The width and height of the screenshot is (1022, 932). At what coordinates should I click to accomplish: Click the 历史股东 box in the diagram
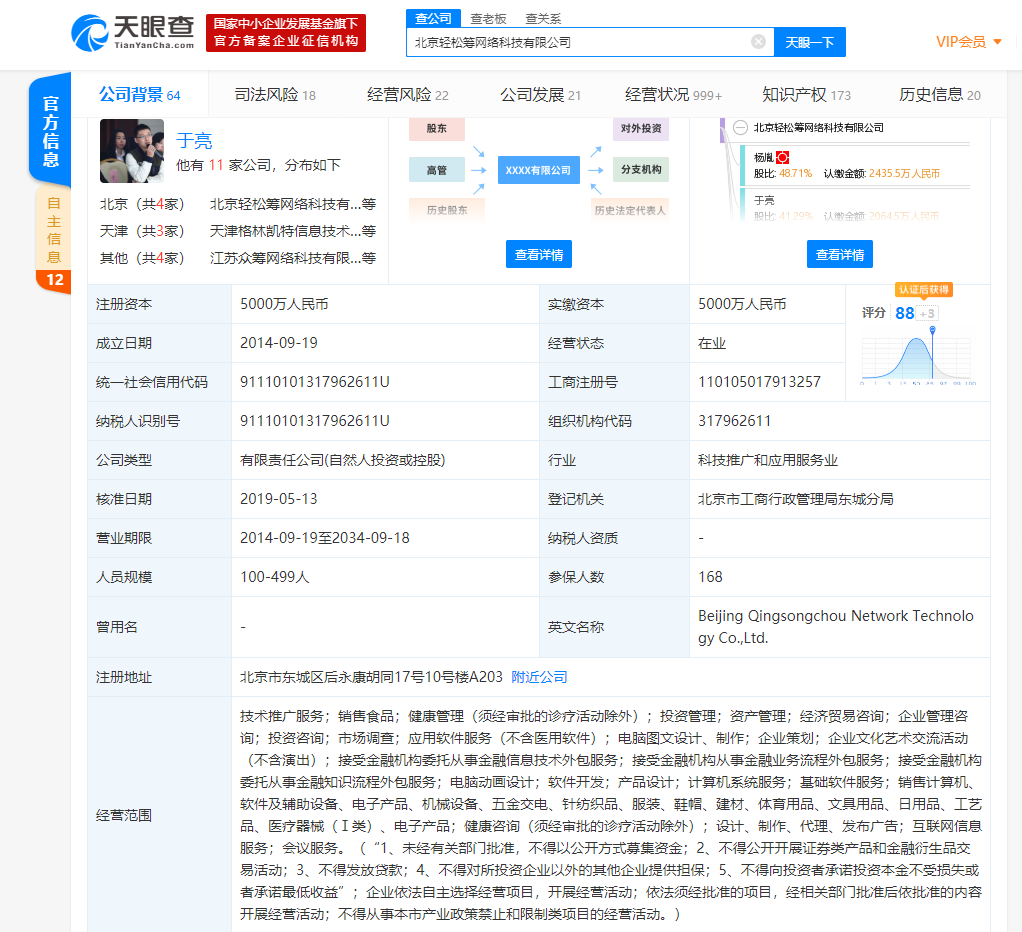(x=447, y=210)
